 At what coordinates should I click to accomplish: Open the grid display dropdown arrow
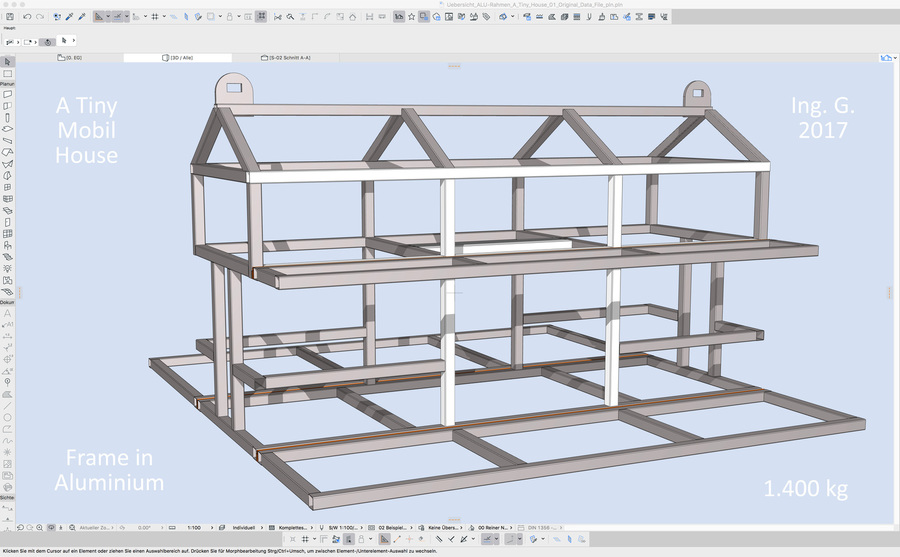point(166,17)
